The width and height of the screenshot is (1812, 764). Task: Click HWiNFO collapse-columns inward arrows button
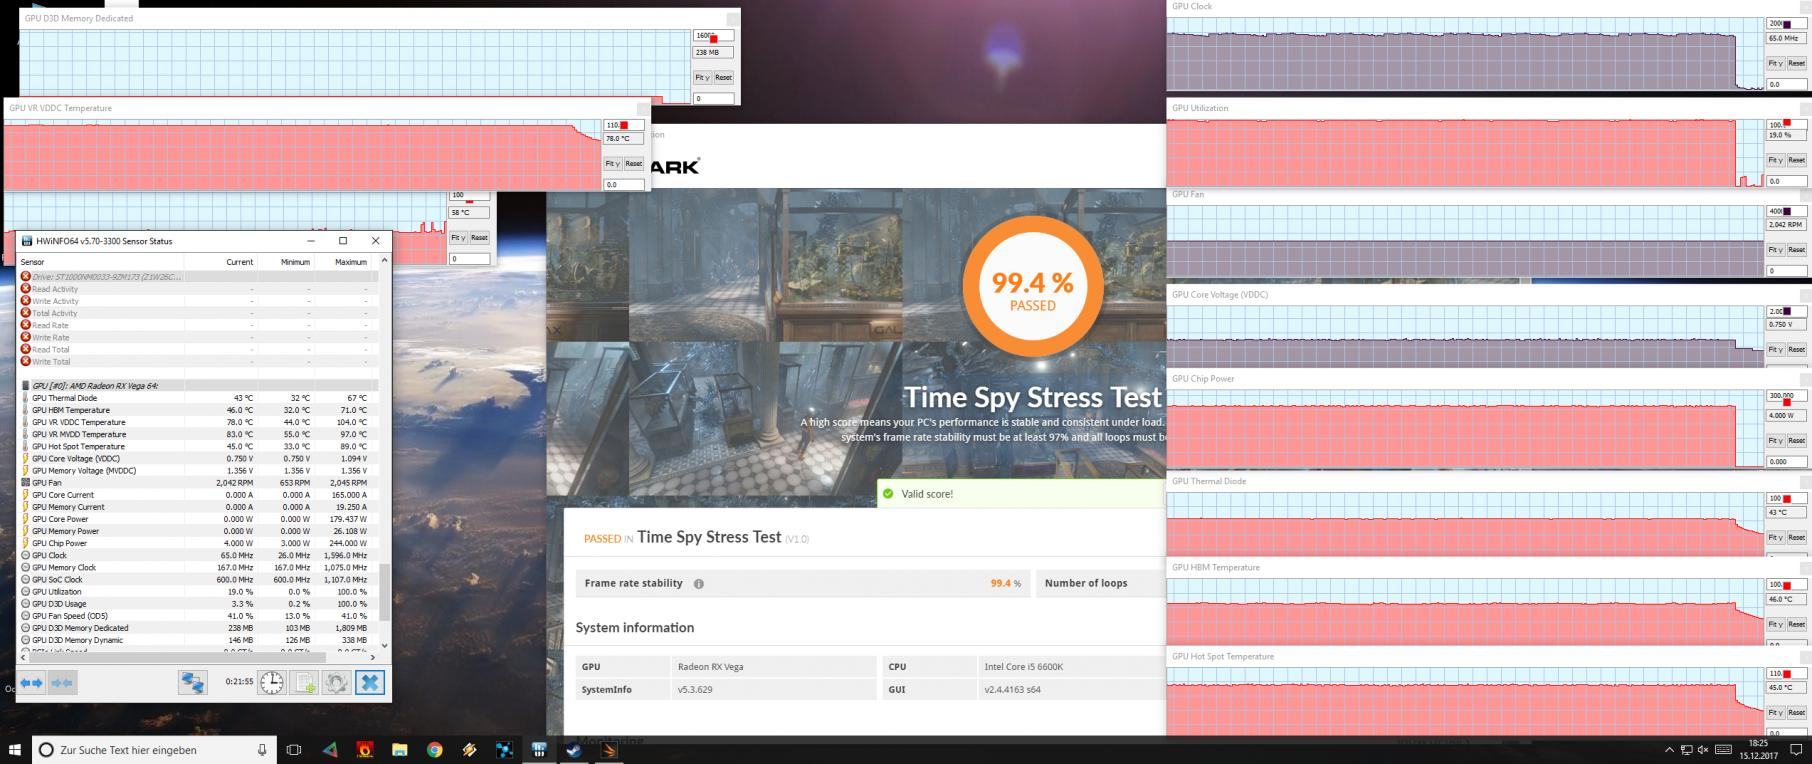(62, 682)
